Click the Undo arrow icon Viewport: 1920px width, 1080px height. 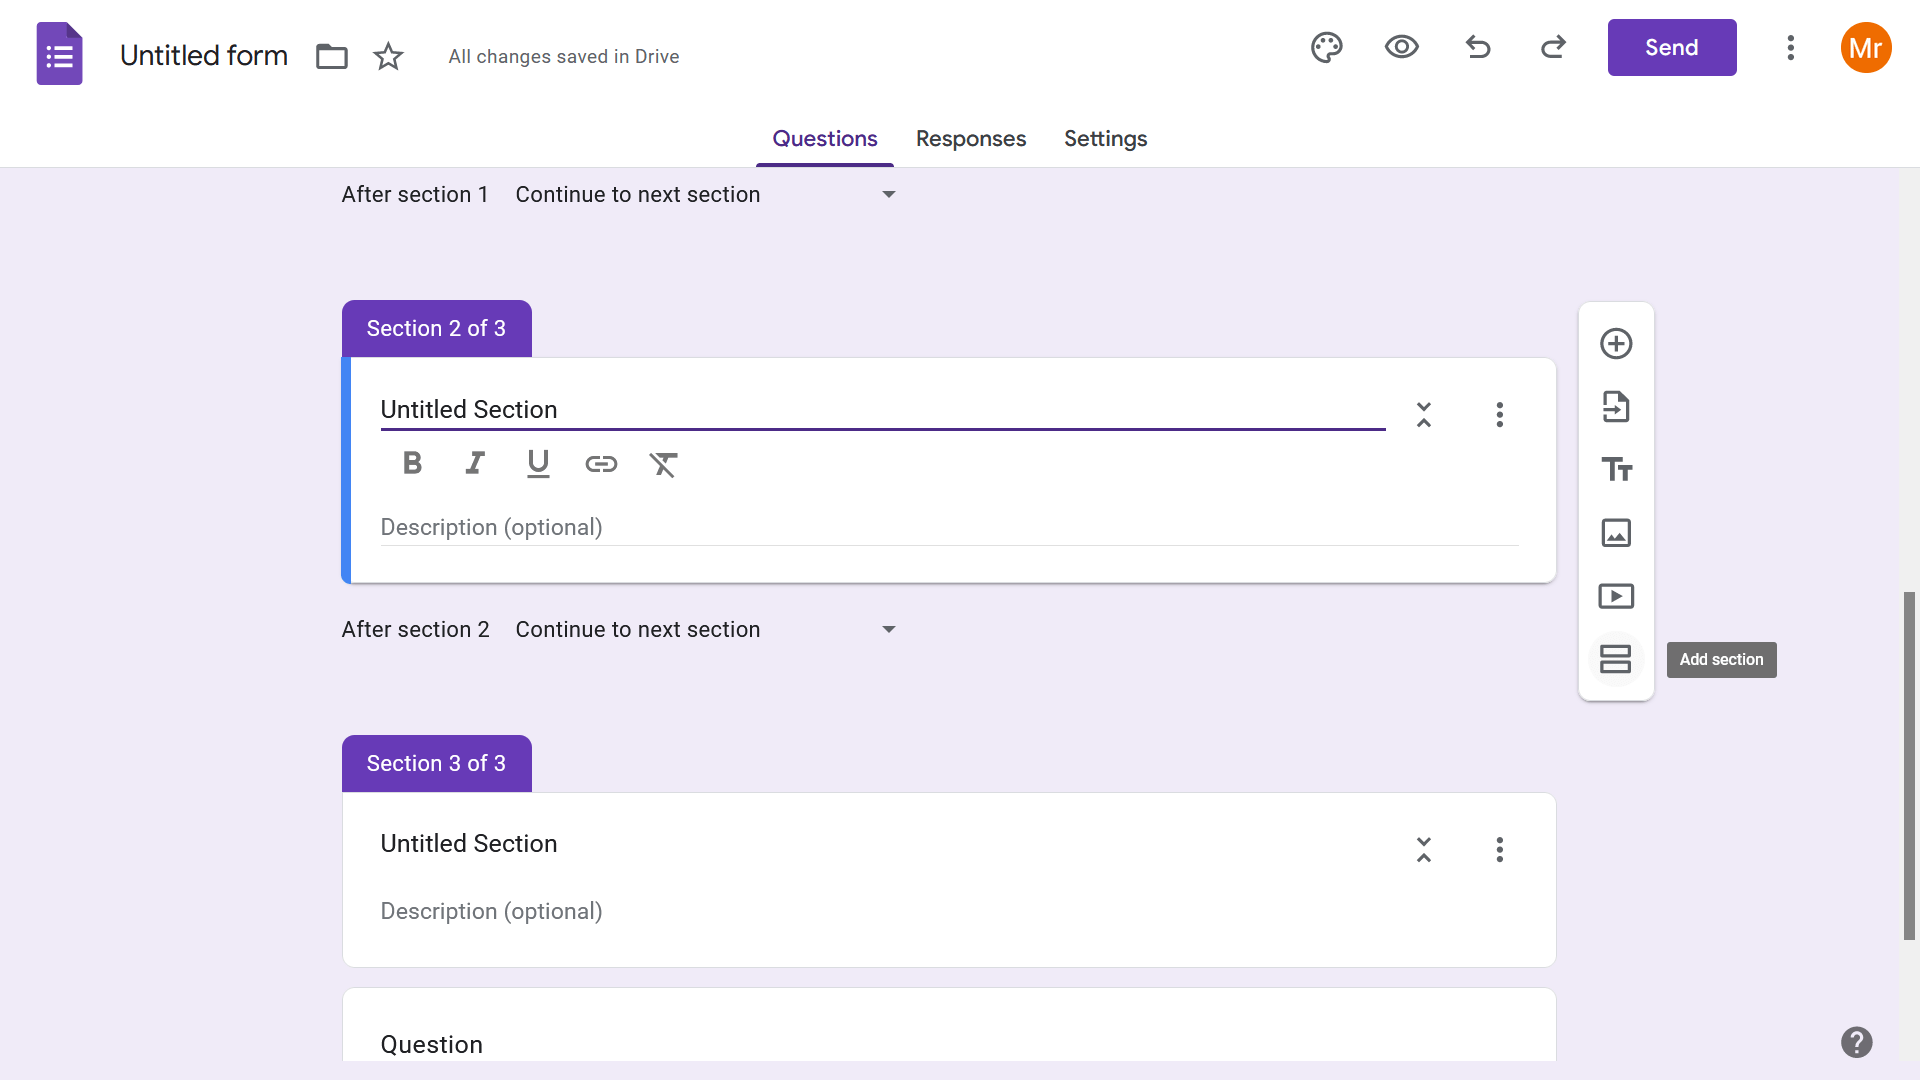point(1477,47)
